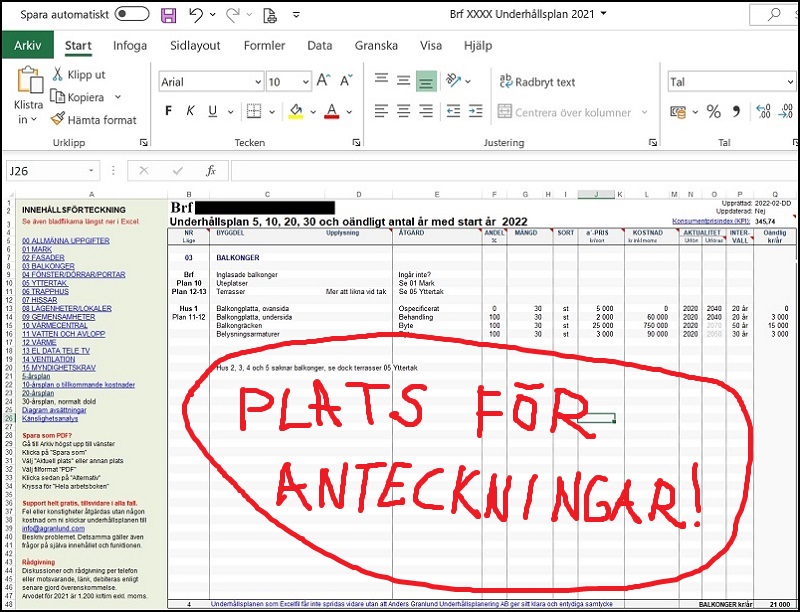
Task: Click the search magnifier box
Action: (774, 14)
